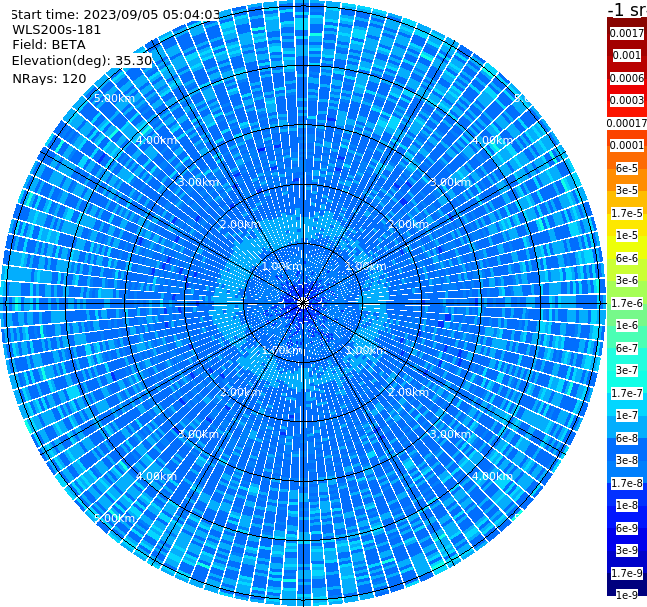The height and width of the screenshot is (607, 647).
Task: Select the upper-left 4.00km range ring label
Action: point(156,140)
